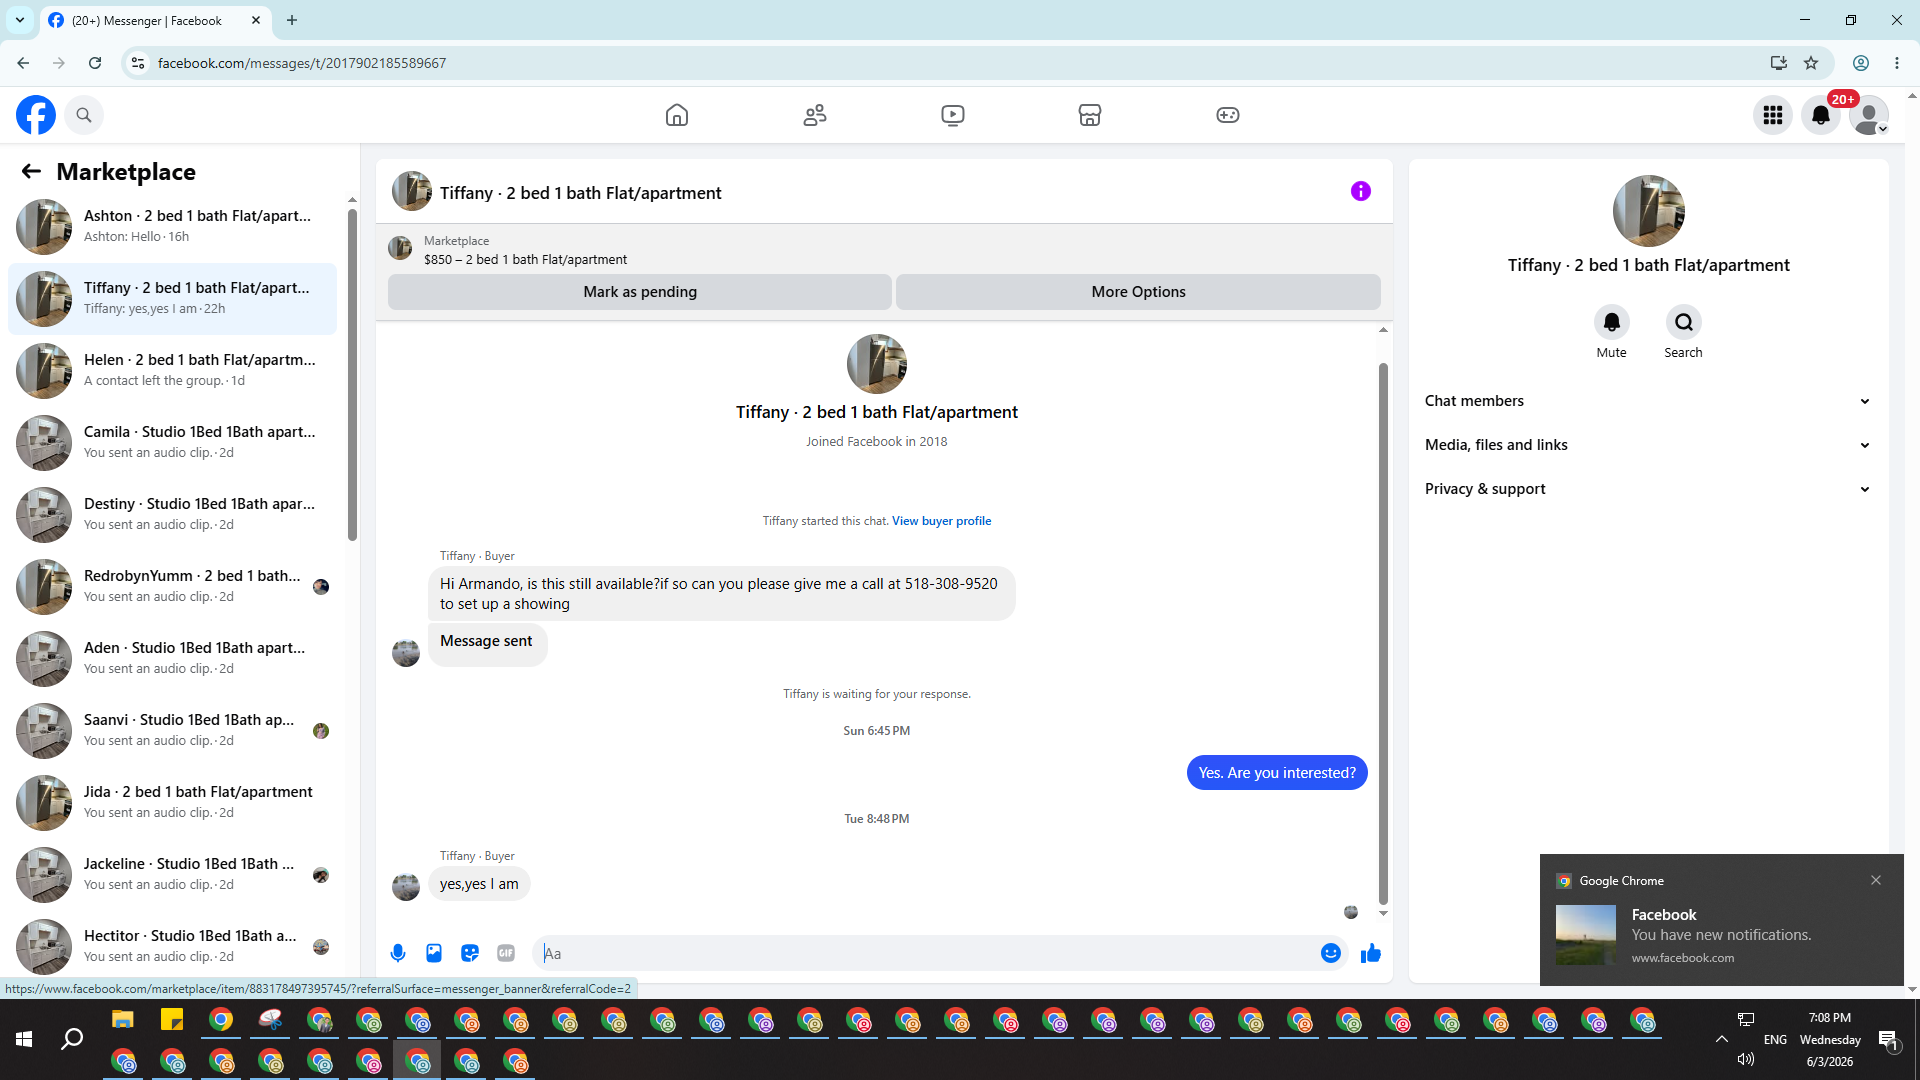Open the Marketplace store icon
Image resolution: width=1920 pixels, height=1080 pixels.
tap(1090, 115)
